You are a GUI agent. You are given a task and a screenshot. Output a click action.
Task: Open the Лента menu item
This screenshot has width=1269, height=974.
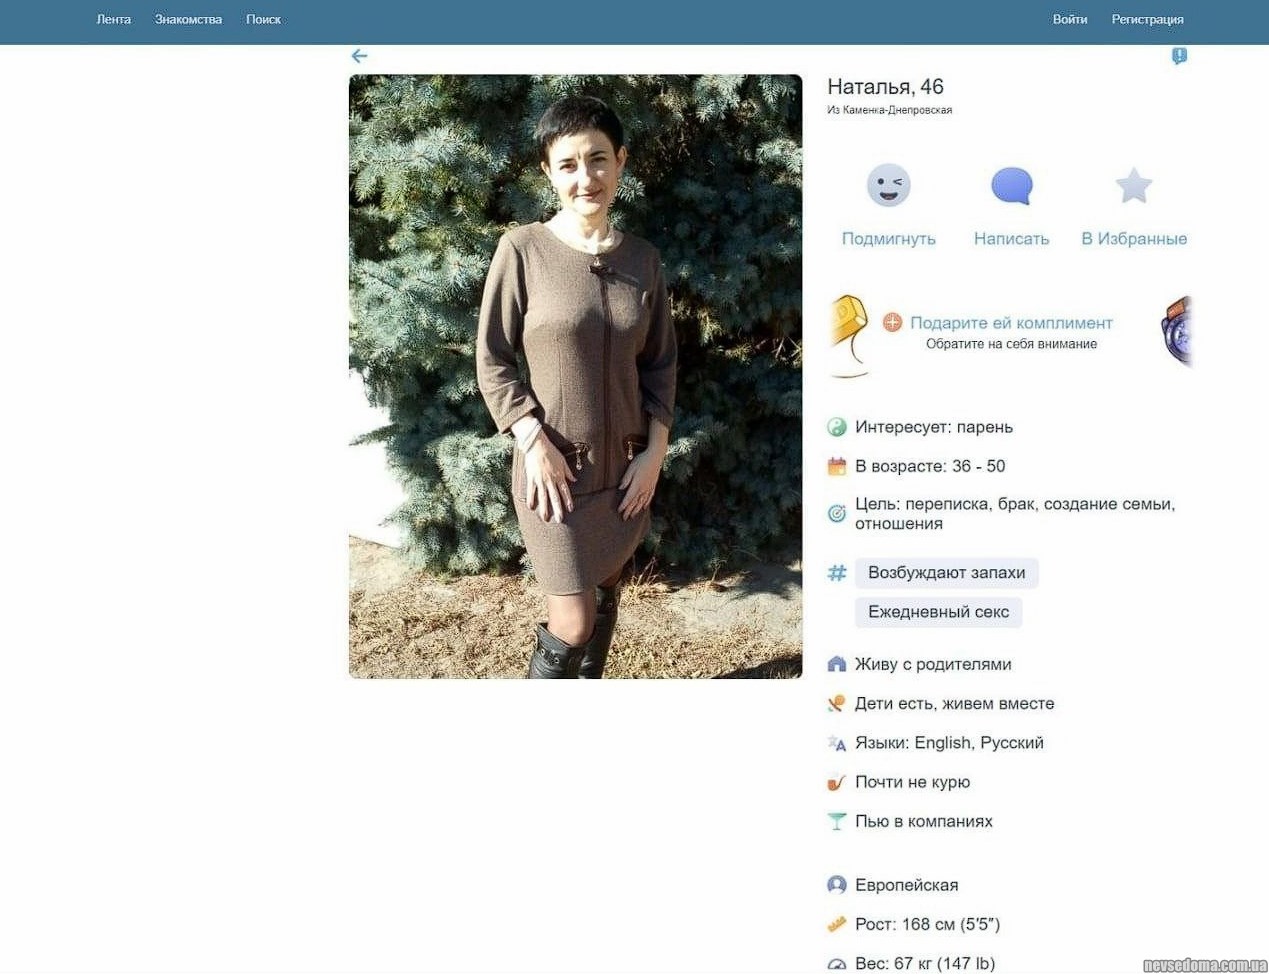coord(113,20)
